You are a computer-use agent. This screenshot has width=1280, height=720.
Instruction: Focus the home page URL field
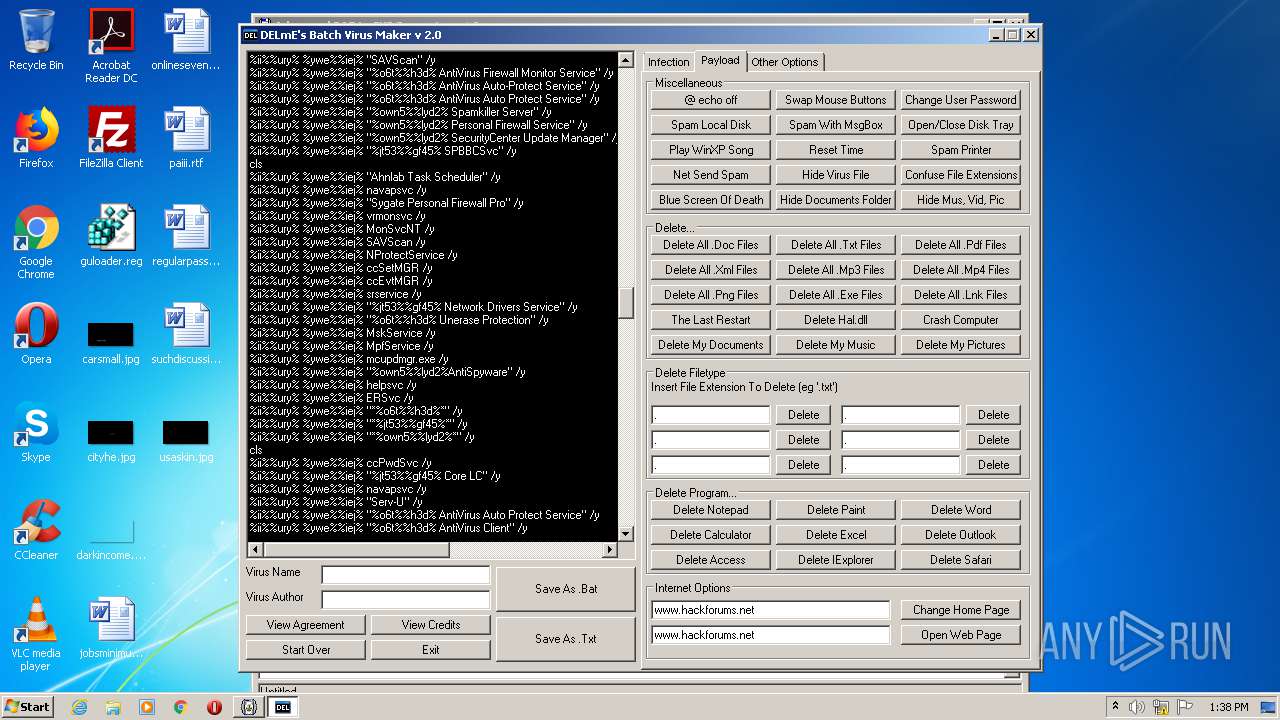point(770,610)
